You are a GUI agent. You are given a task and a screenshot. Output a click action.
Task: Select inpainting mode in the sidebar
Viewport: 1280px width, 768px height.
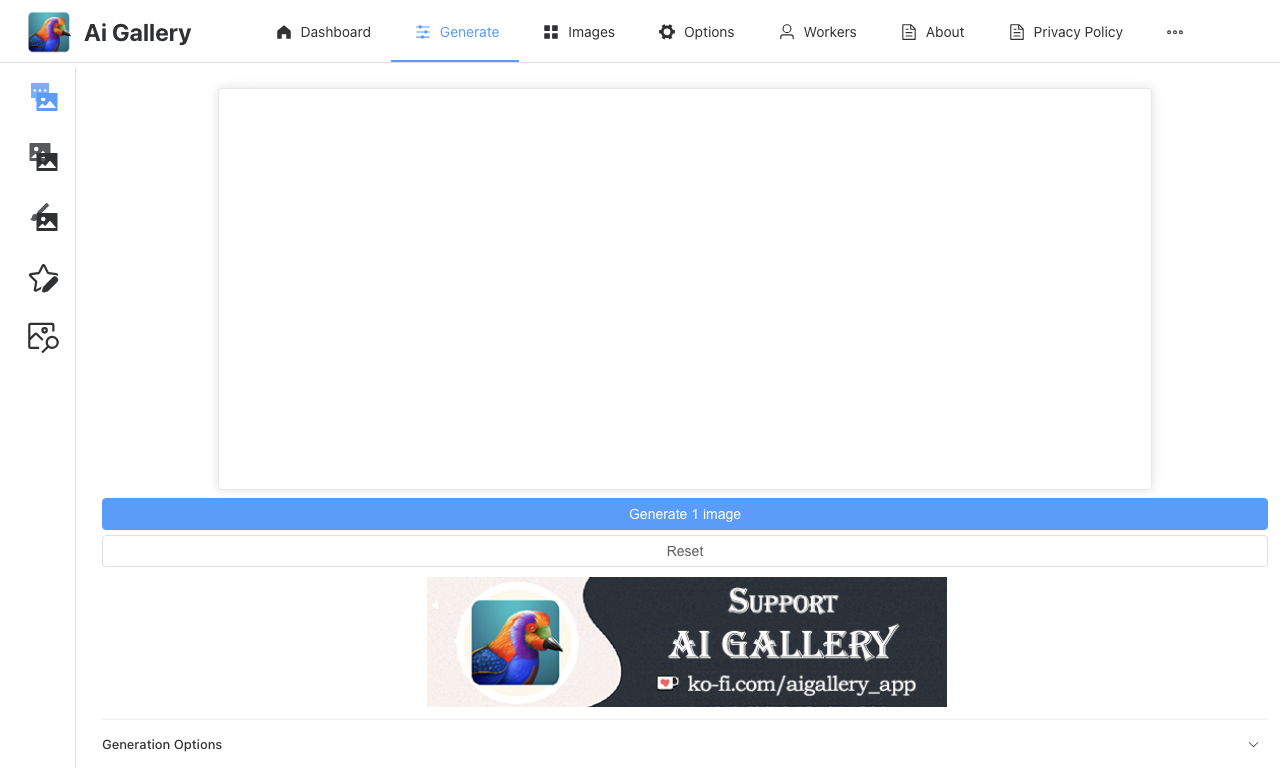pos(44,217)
